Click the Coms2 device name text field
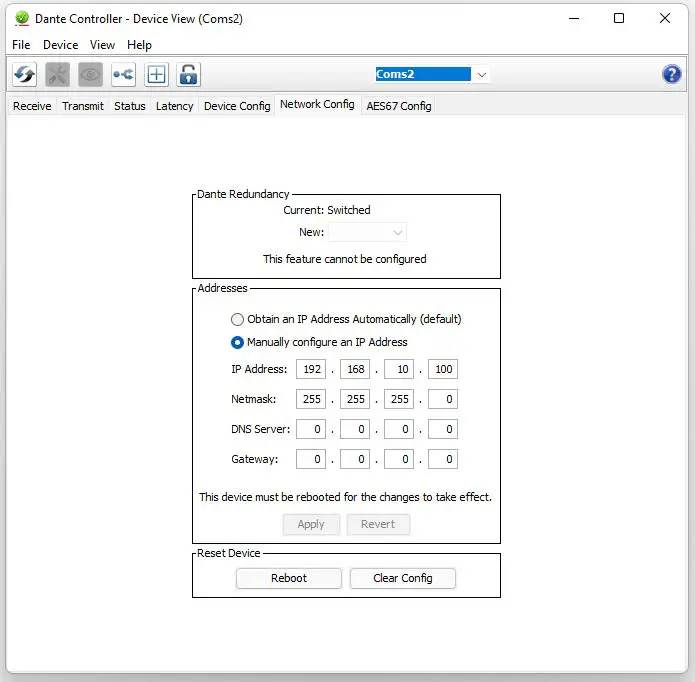Screen dimensions: 695x682 click(423, 74)
